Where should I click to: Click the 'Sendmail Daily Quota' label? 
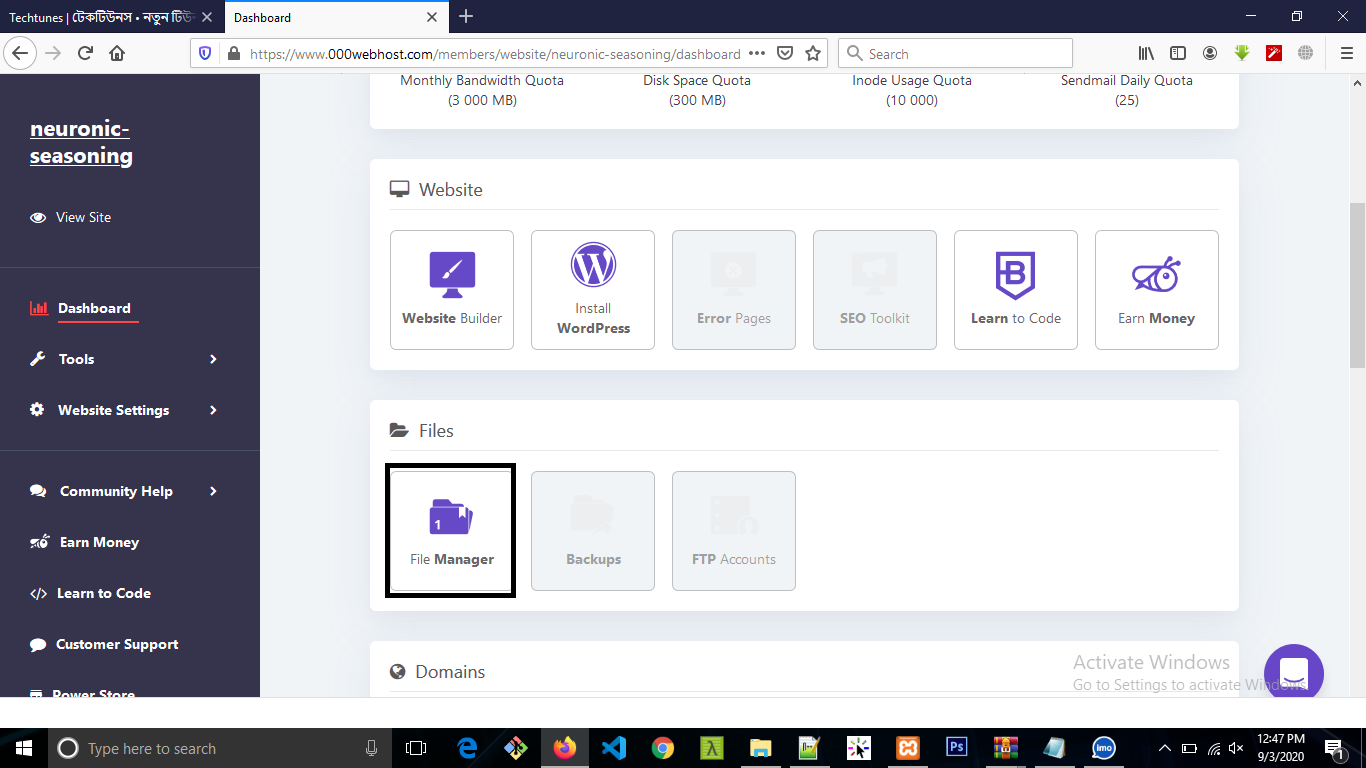[1127, 80]
